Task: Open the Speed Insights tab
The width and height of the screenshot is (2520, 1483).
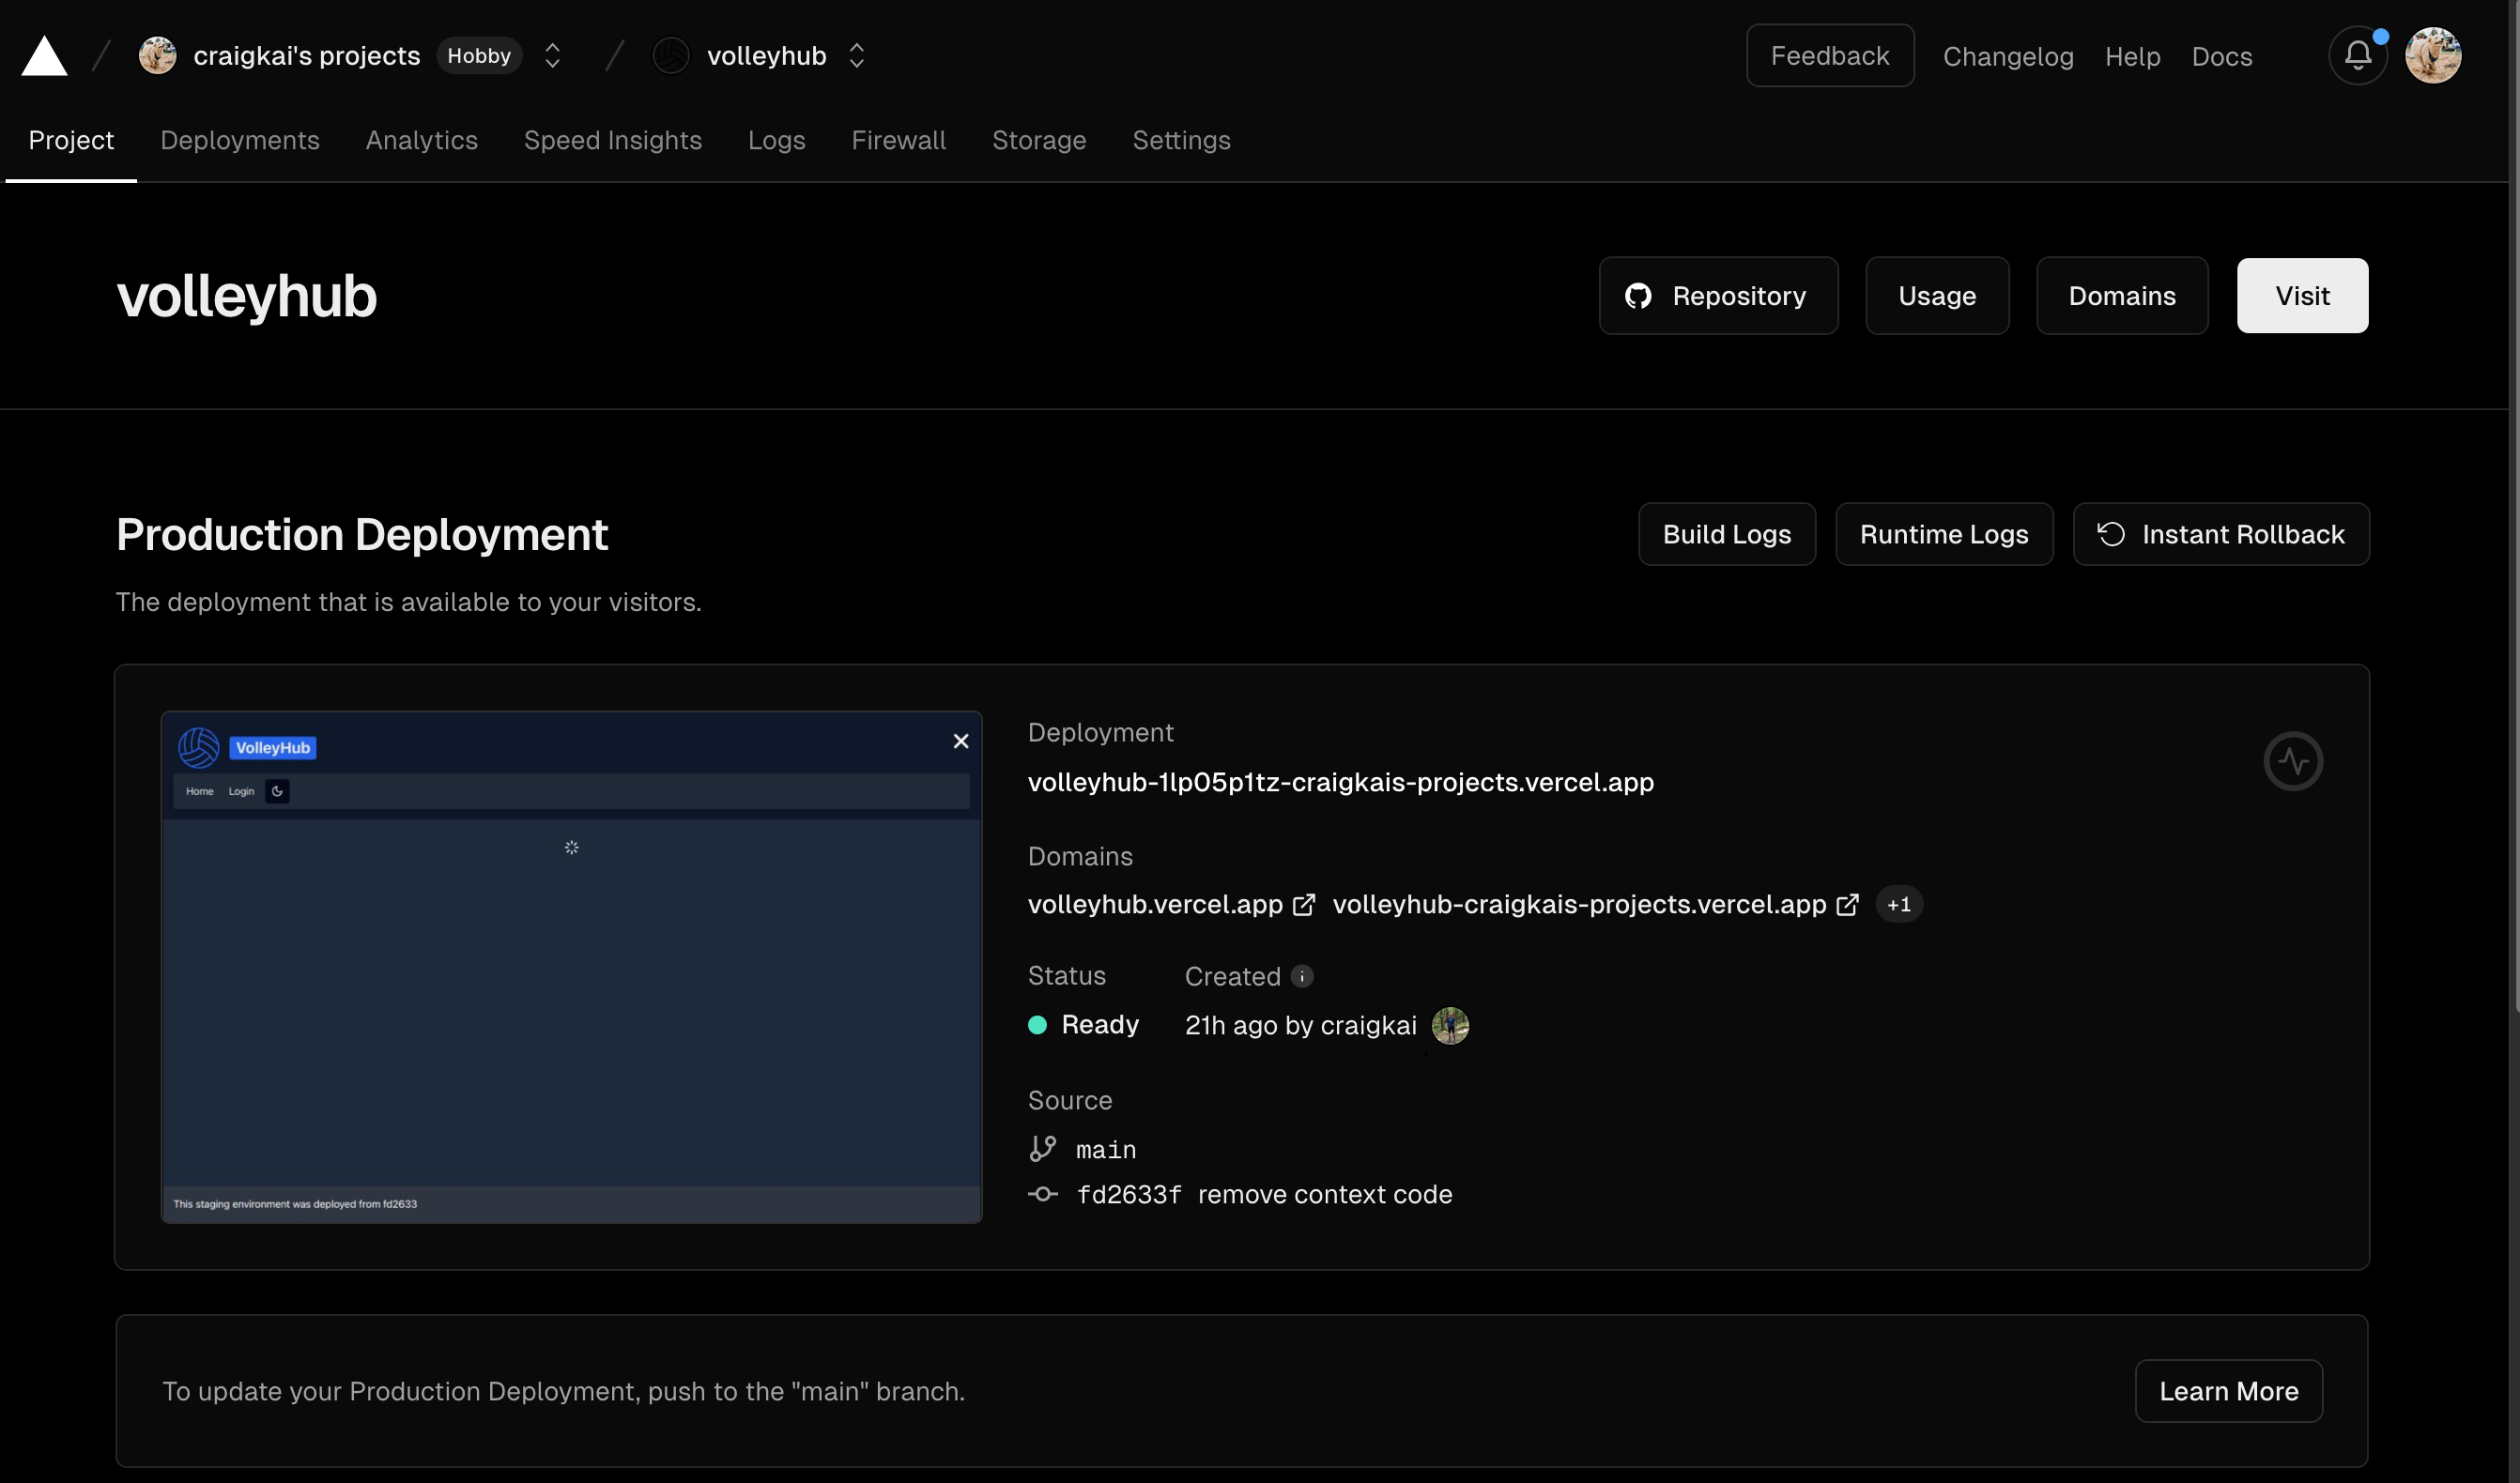Action: tap(613, 141)
